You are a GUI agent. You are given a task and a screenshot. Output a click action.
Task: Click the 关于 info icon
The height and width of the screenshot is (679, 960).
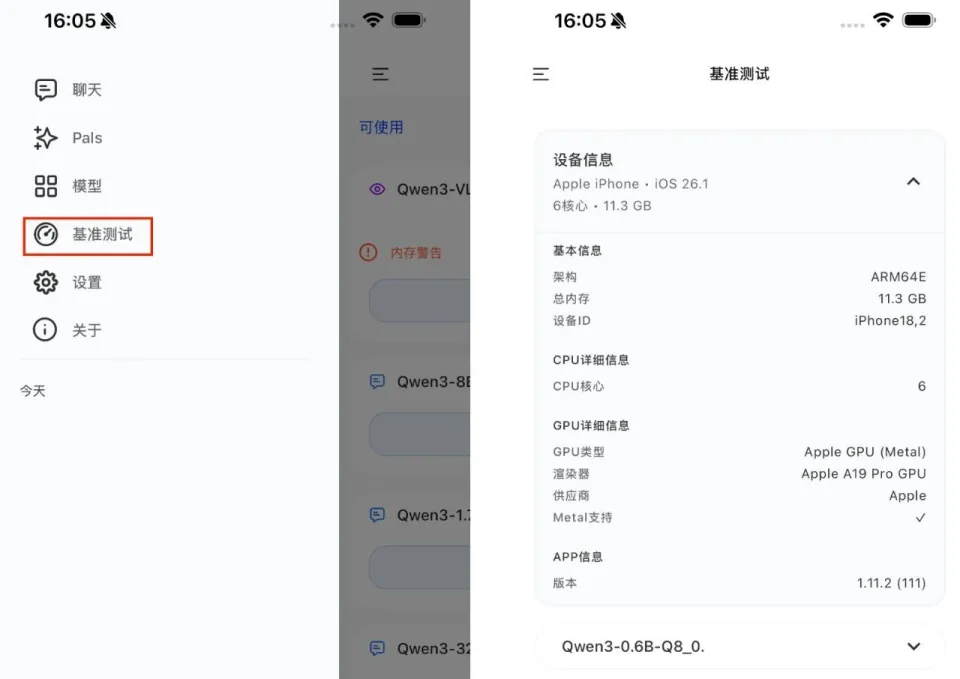pos(45,330)
